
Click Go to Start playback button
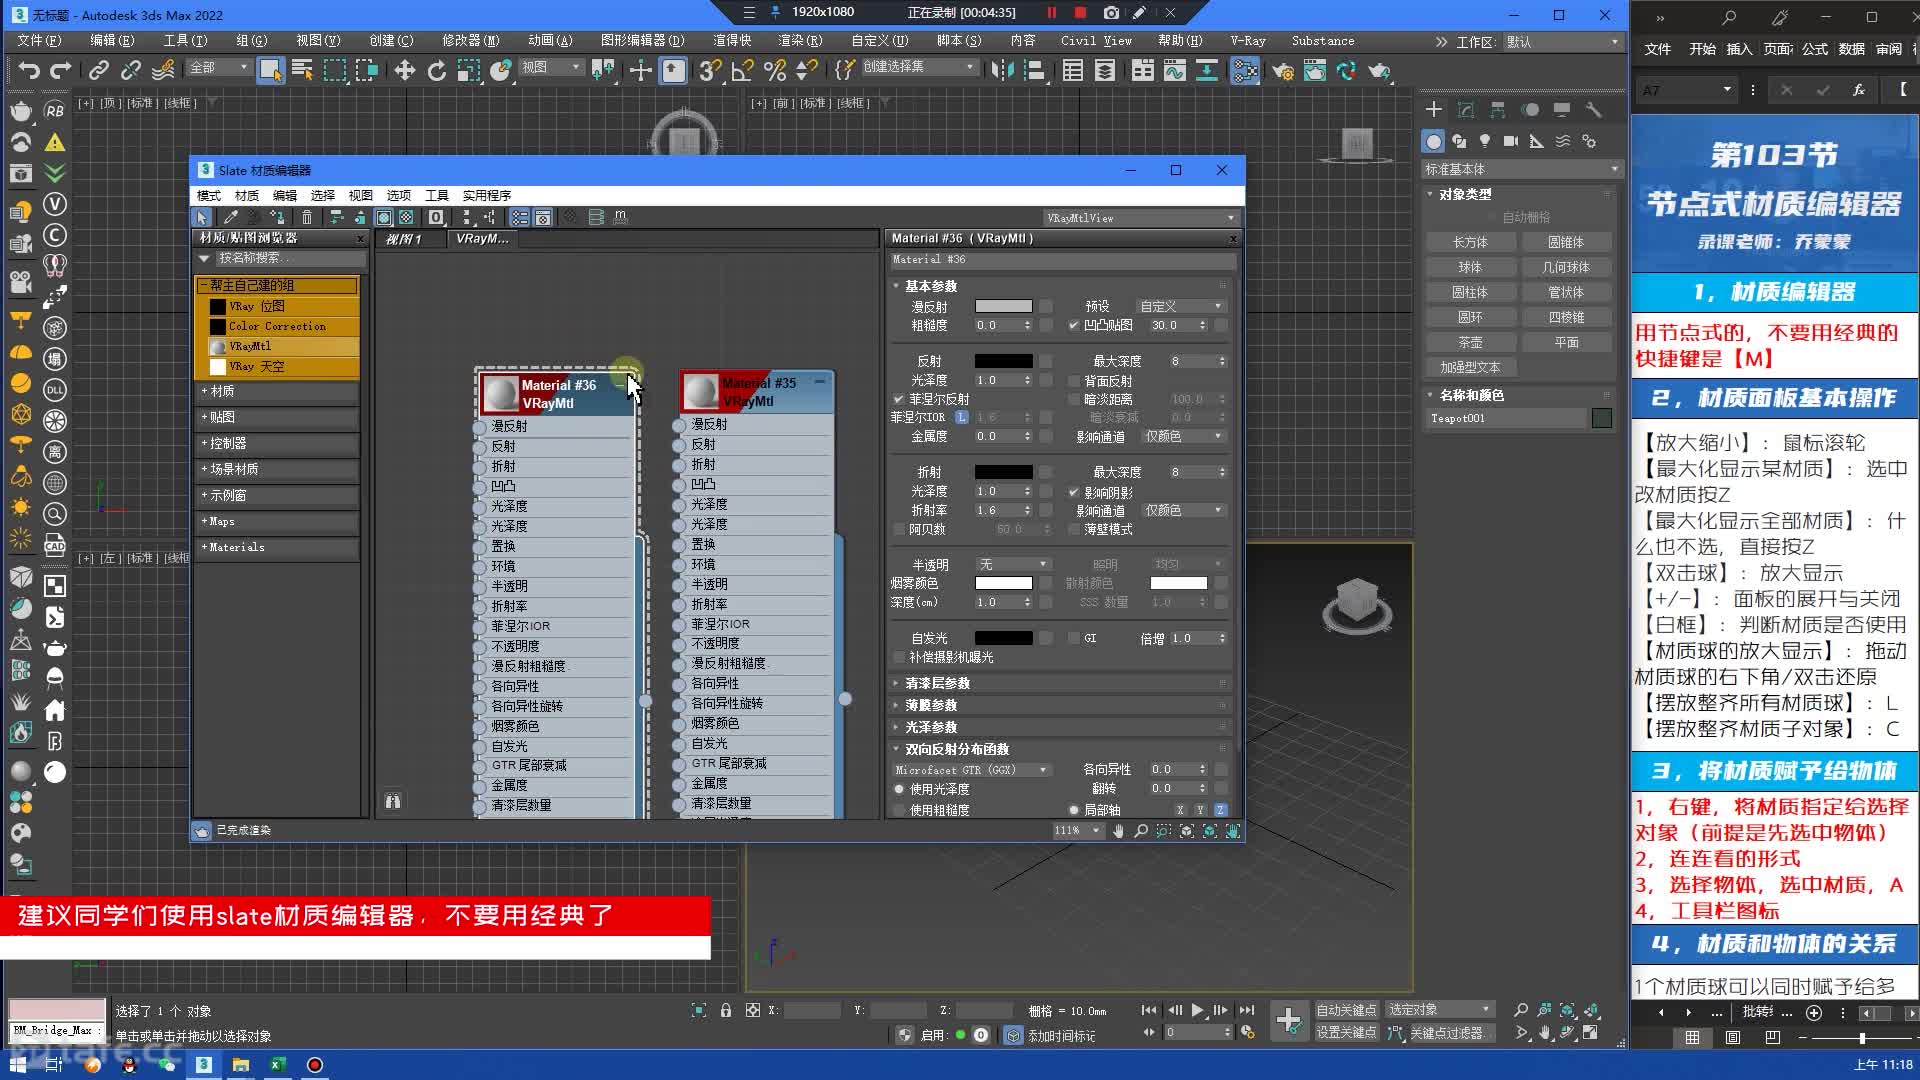pyautogui.click(x=1149, y=1010)
